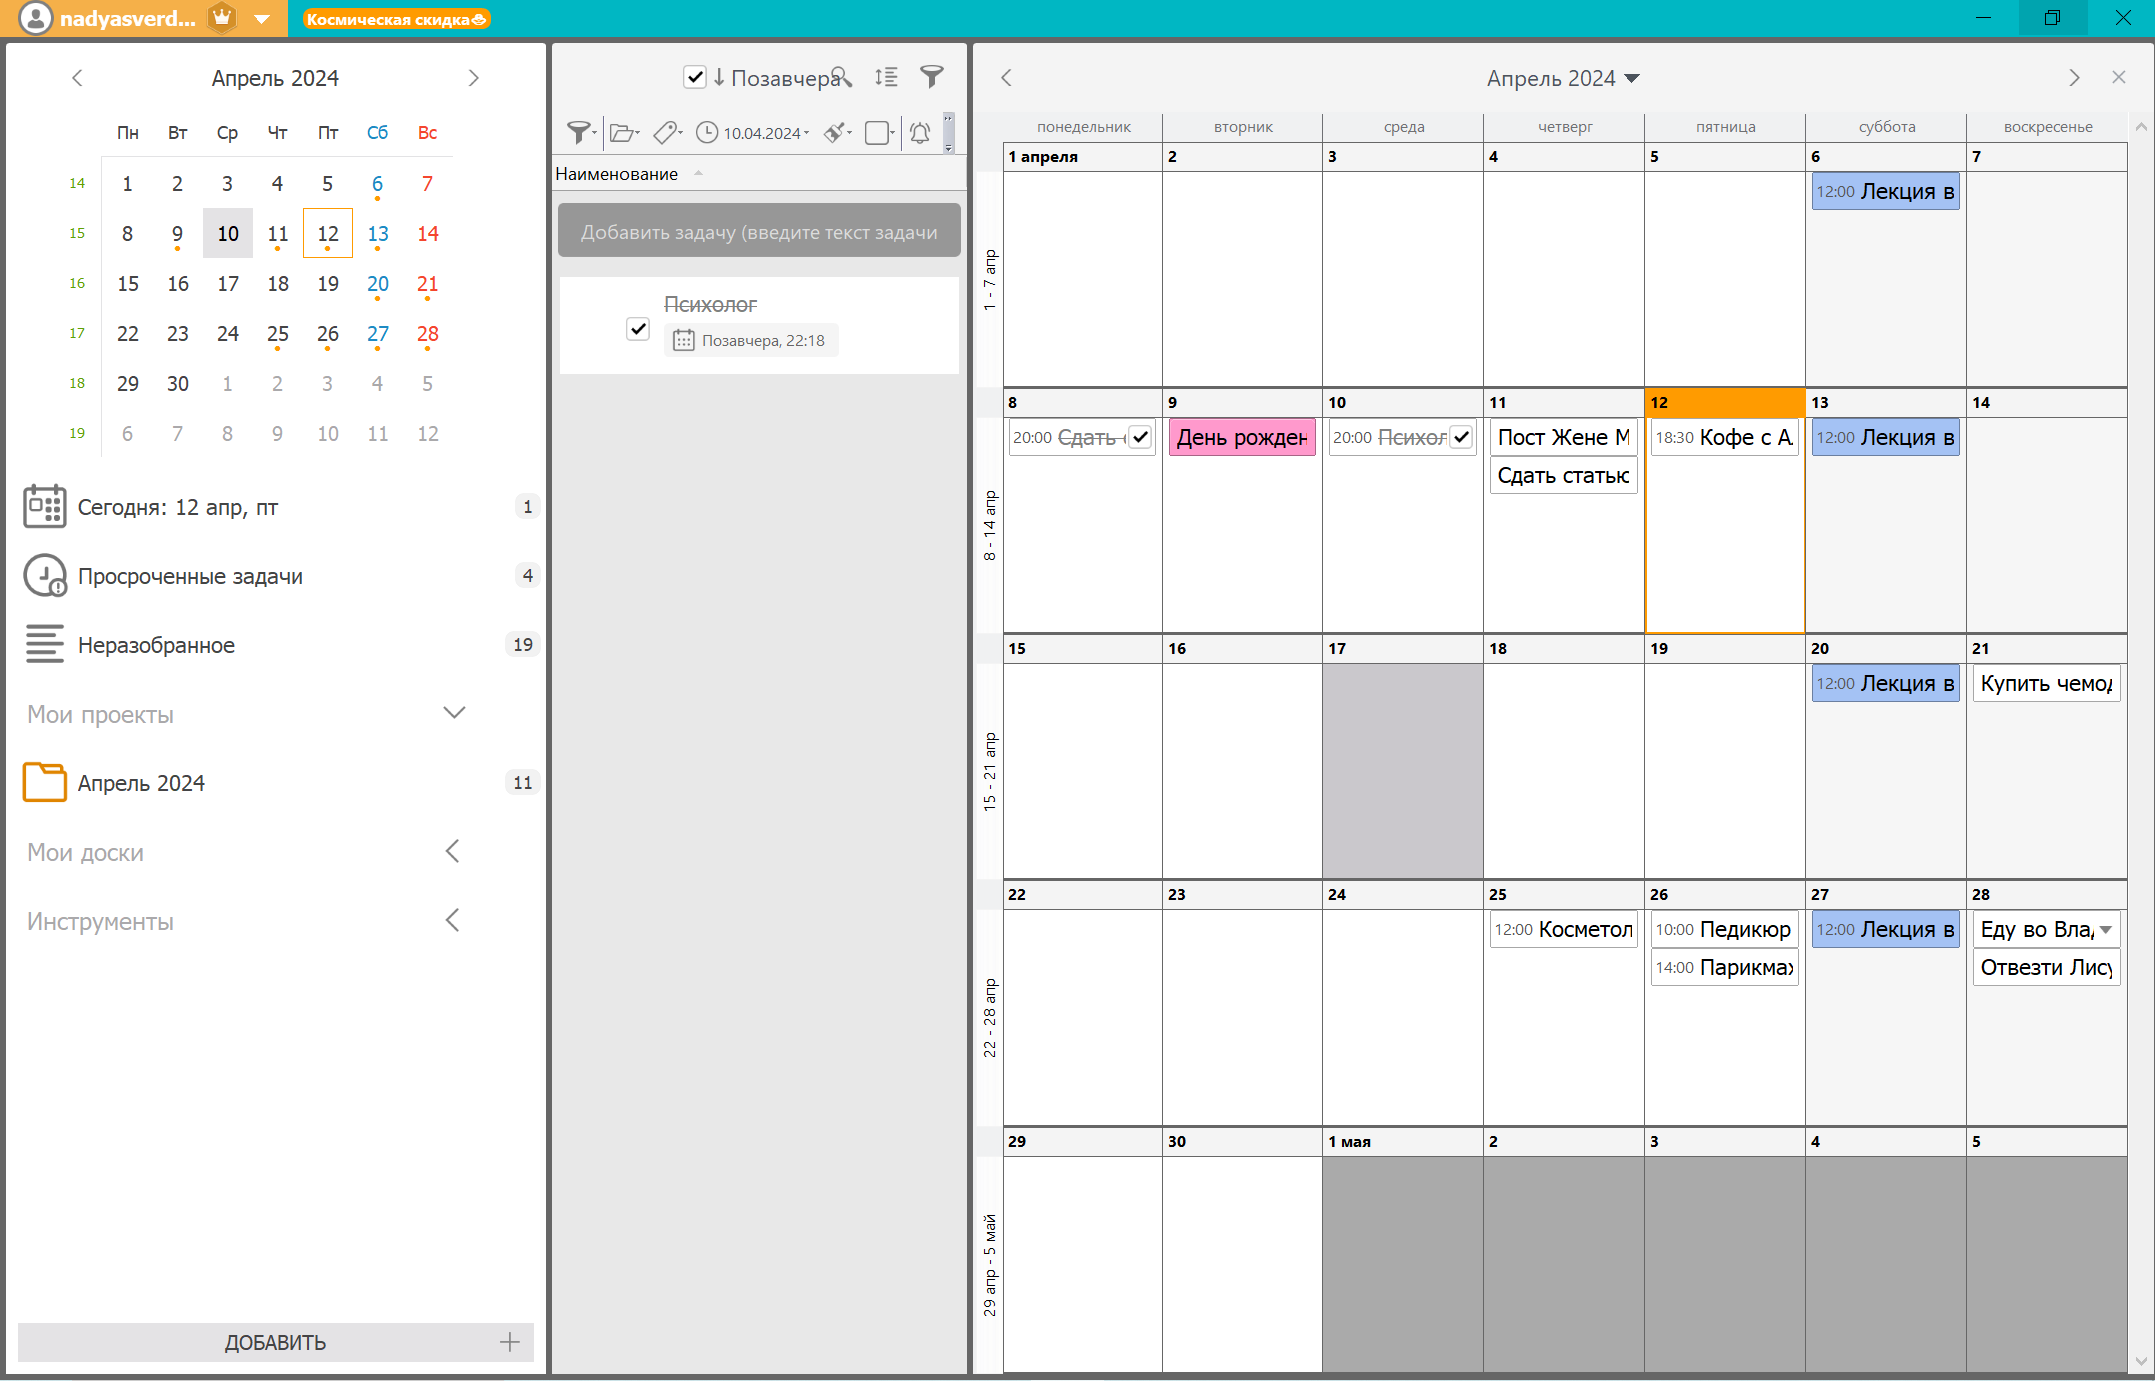Click the reminder bell icon in toolbar
The height and width of the screenshot is (1381, 2155).
(x=920, y=132)
